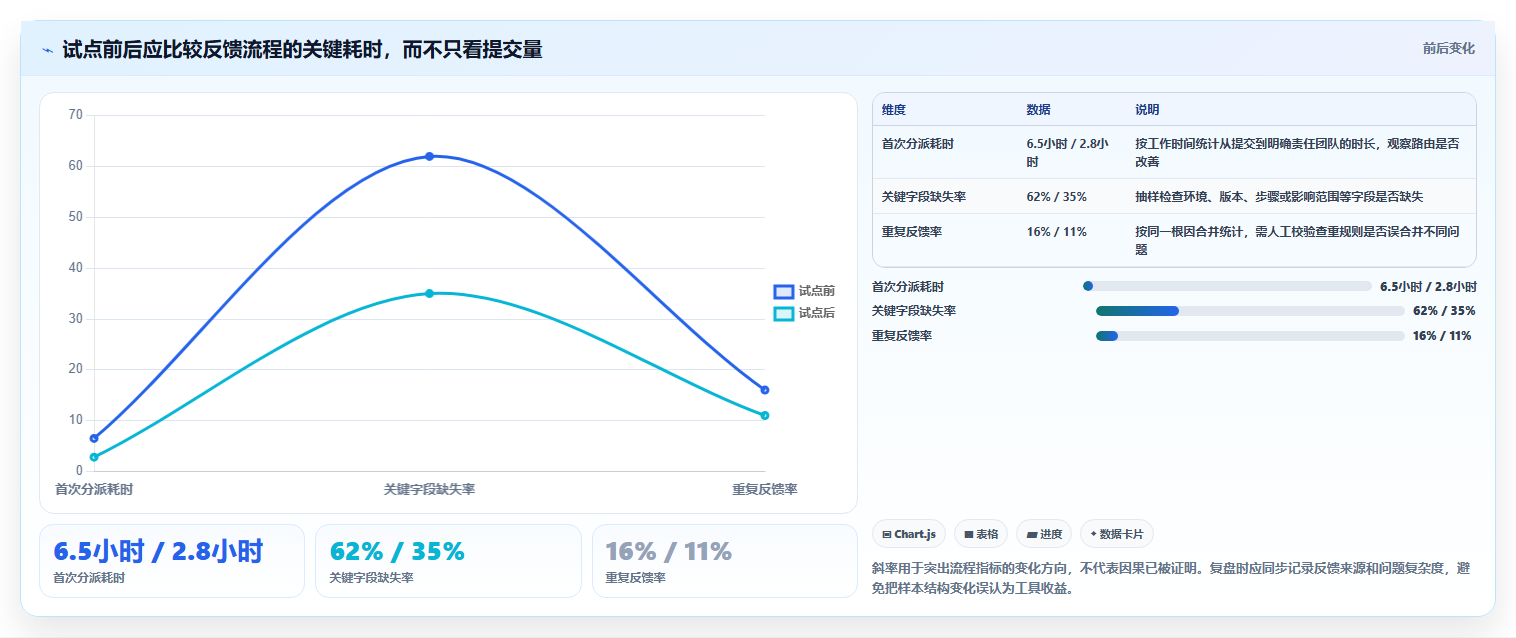Viewport: 1516px width, 638px height.
Task: Select the 16% / 11% data card
Action: pos(724,561)
